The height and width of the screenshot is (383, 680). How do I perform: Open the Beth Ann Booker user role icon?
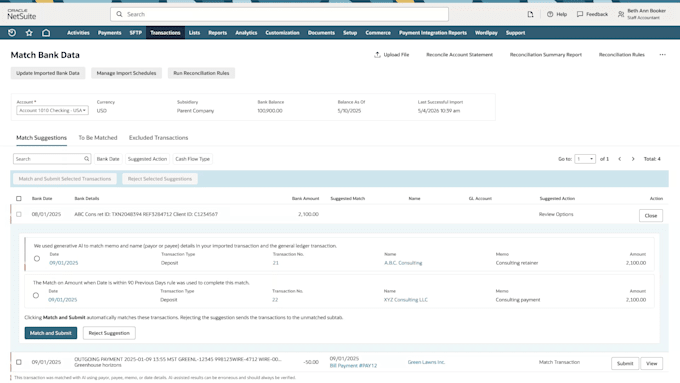[621, 14]
